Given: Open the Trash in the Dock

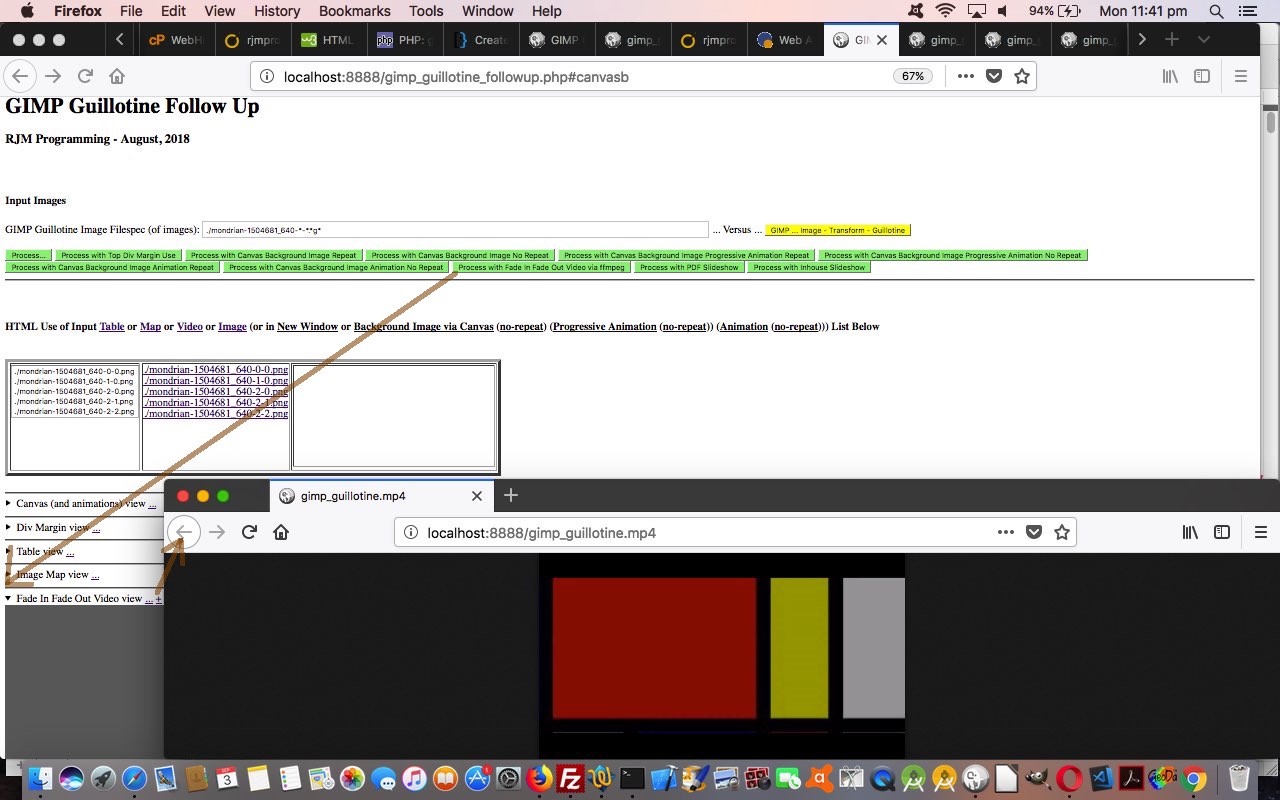Looking at the screenshot, I should click(x=1240, y=778).
